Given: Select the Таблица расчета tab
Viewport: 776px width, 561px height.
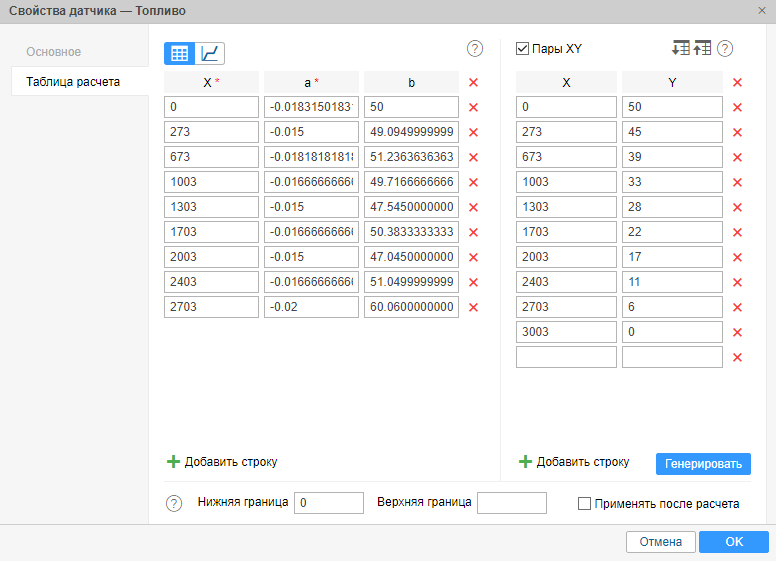Looking at the screenshot, I should pyautogui.click(x=73, y=82).
